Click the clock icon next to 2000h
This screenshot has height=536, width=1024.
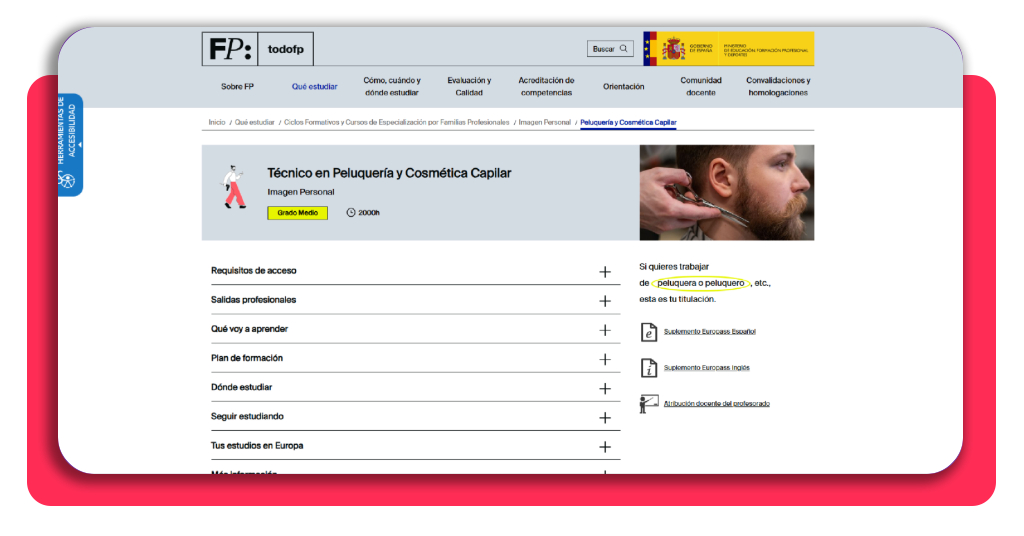pyautogui.click(x=351, y=213)
